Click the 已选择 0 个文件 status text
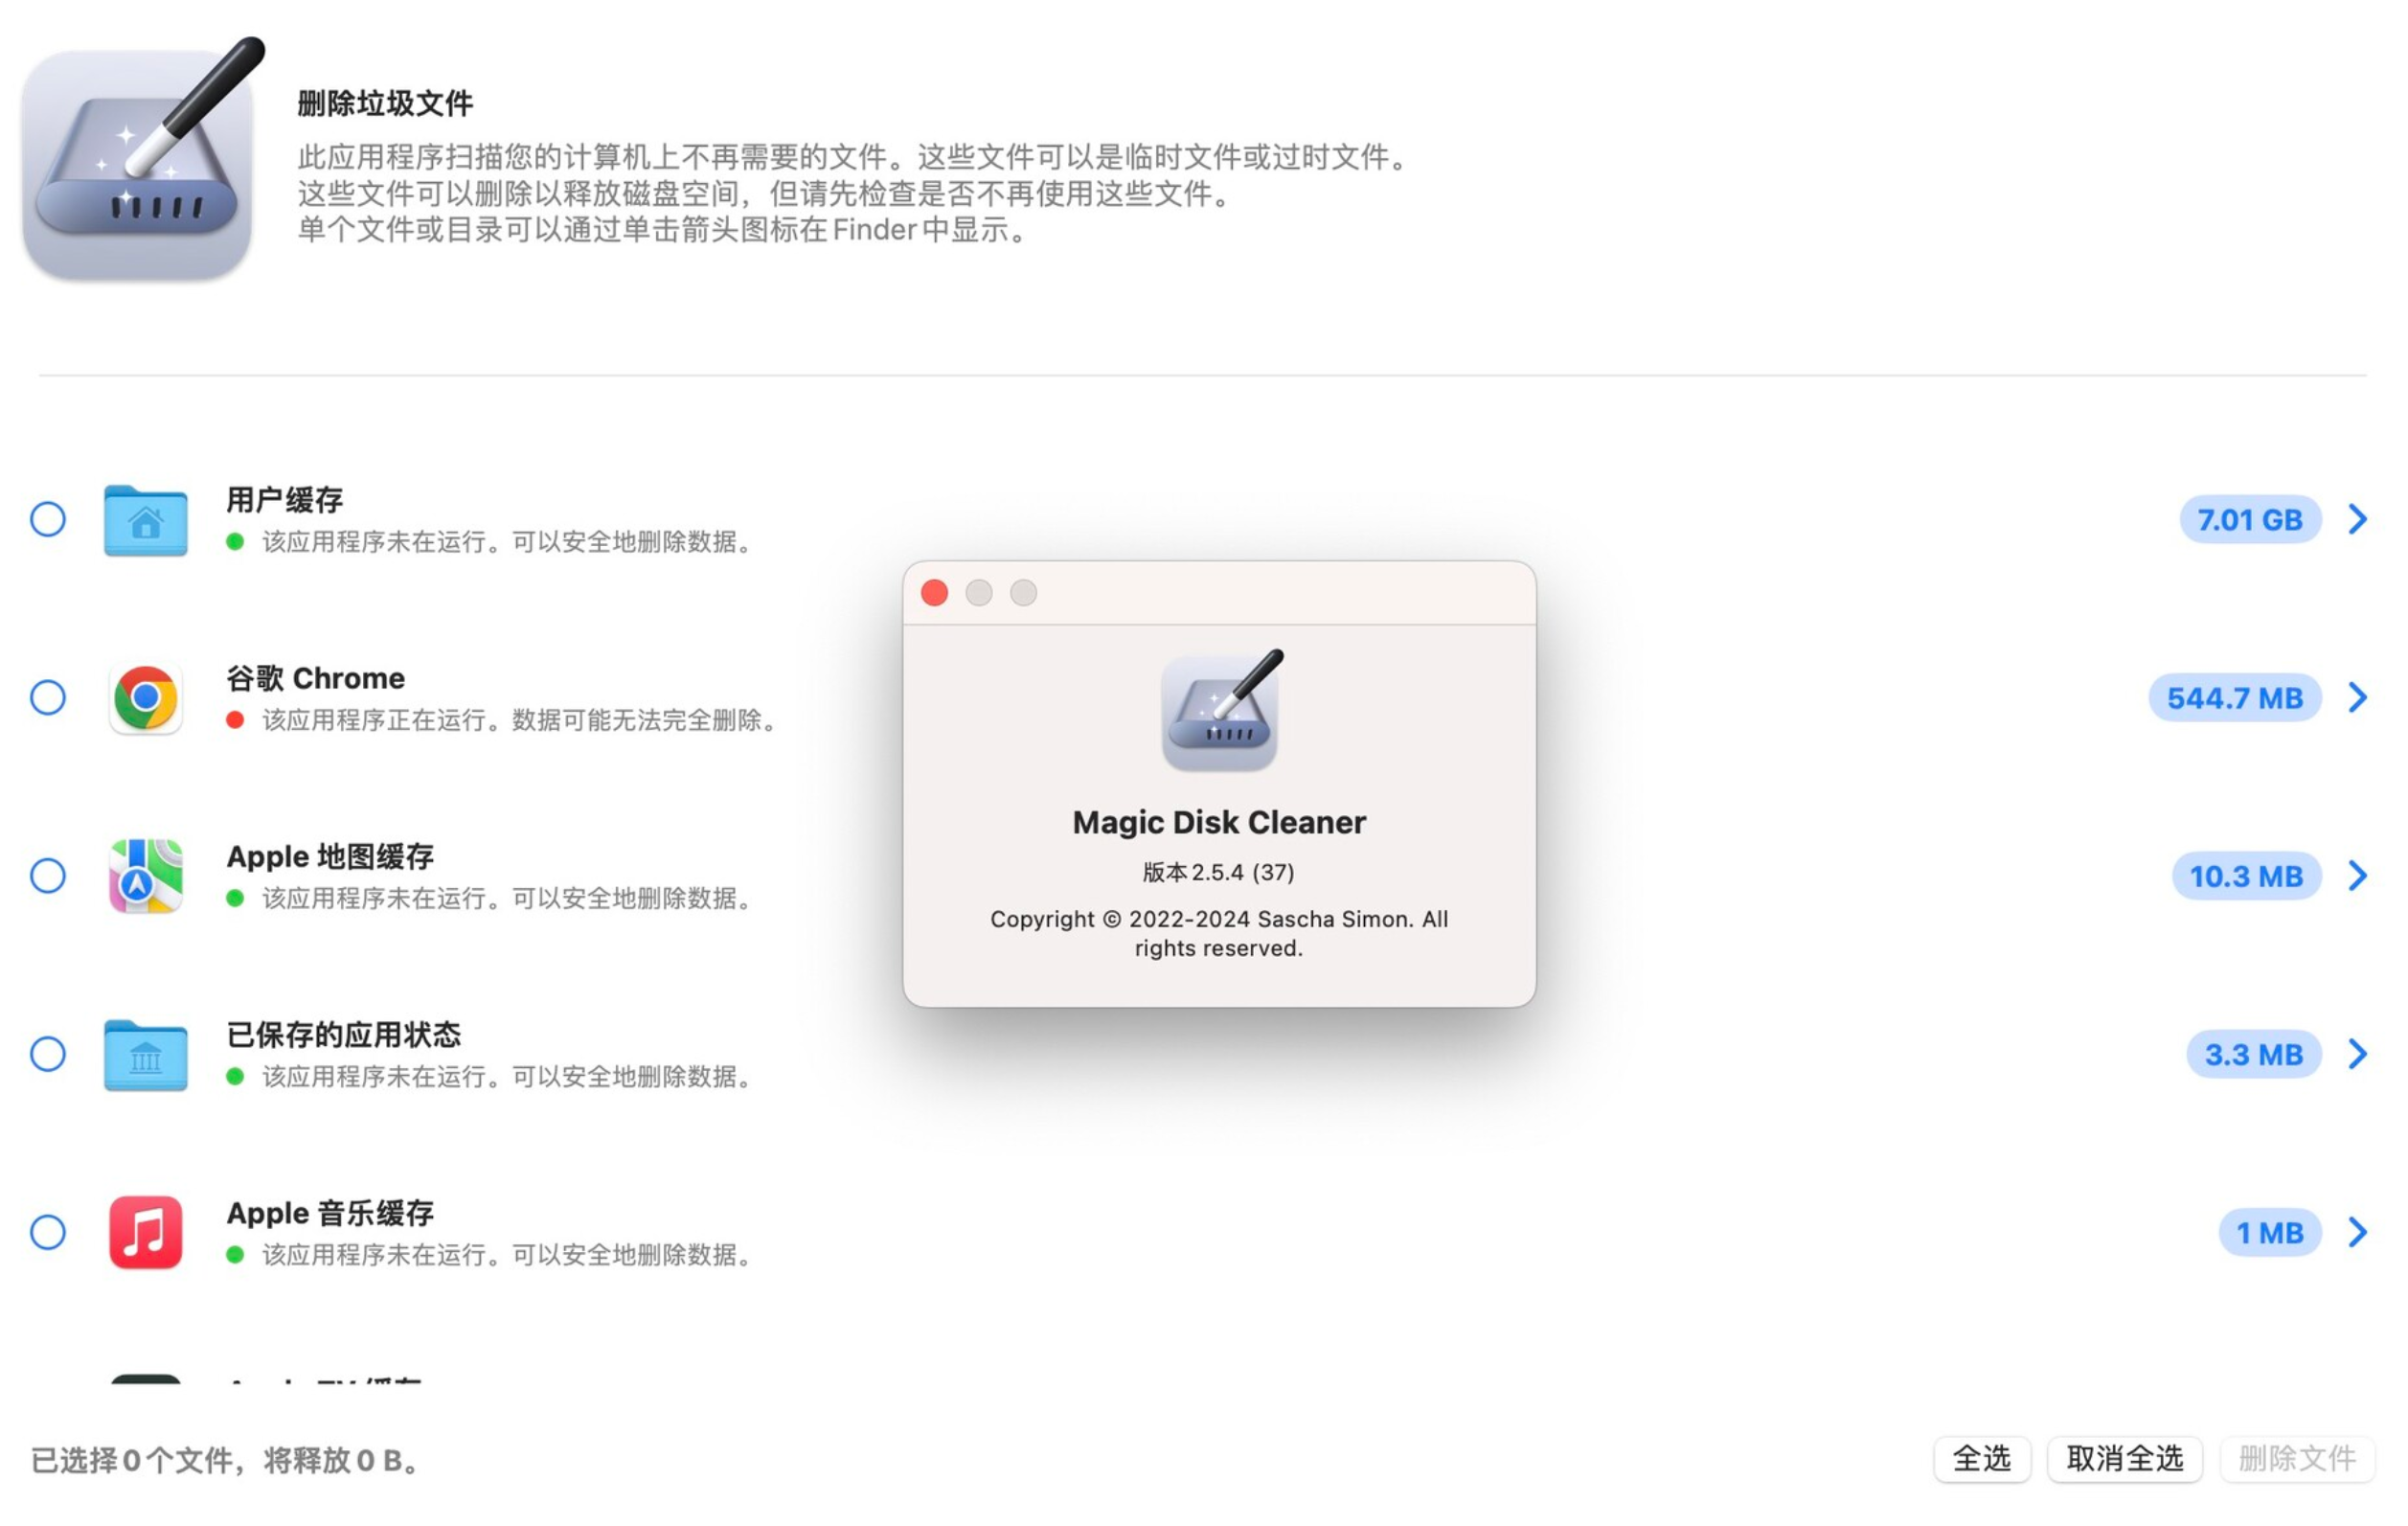Screen dimensions: 2408x1526 227,1460
